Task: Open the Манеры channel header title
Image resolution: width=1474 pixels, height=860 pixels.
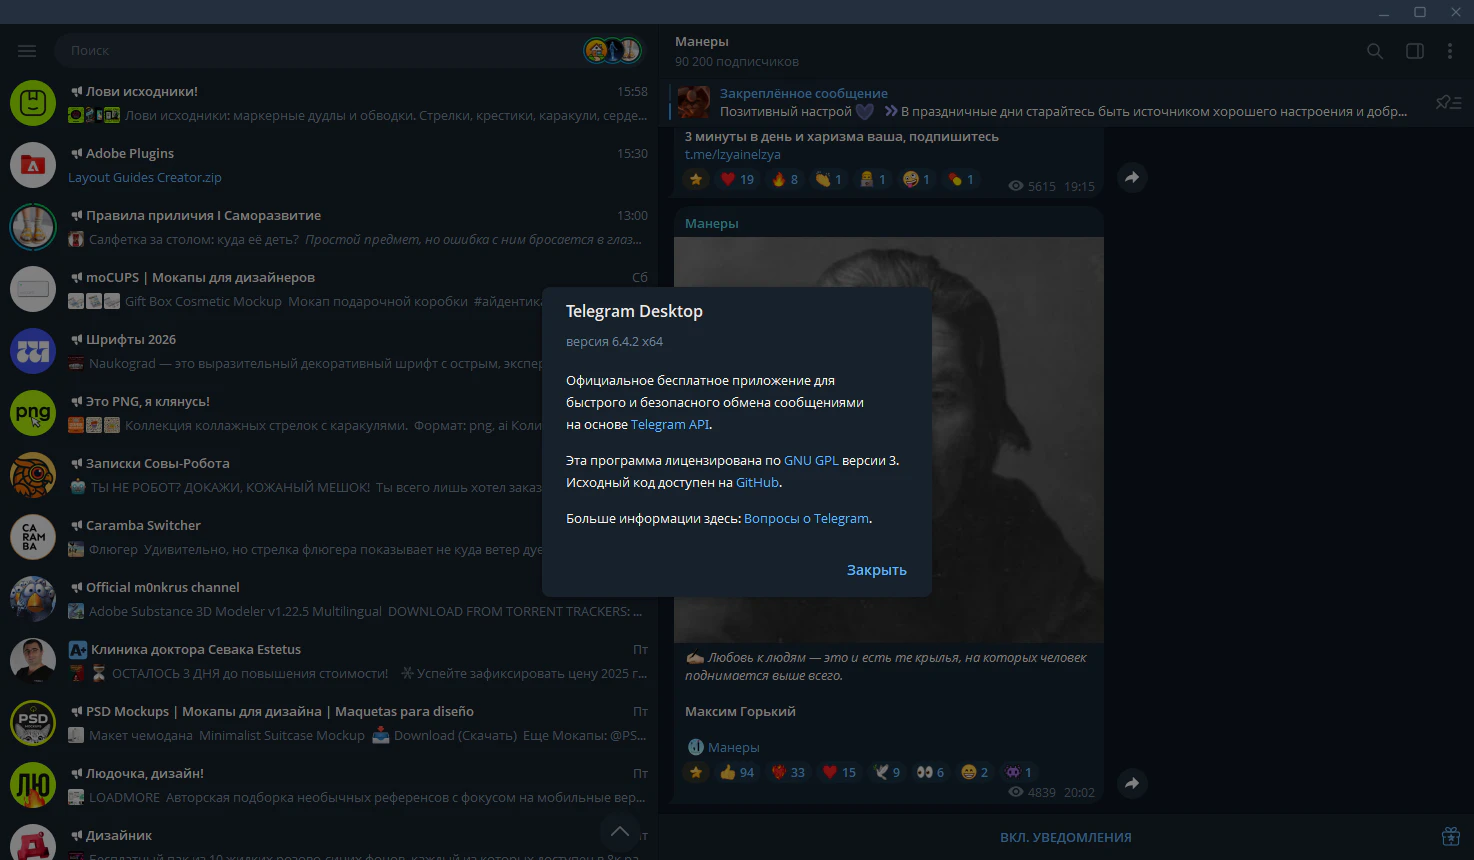Action: (702, 41)
